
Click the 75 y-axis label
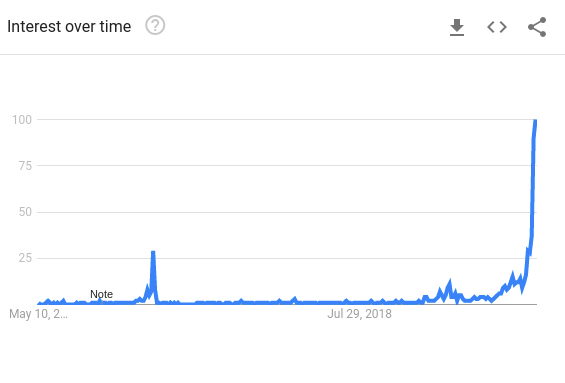(25, 166)
